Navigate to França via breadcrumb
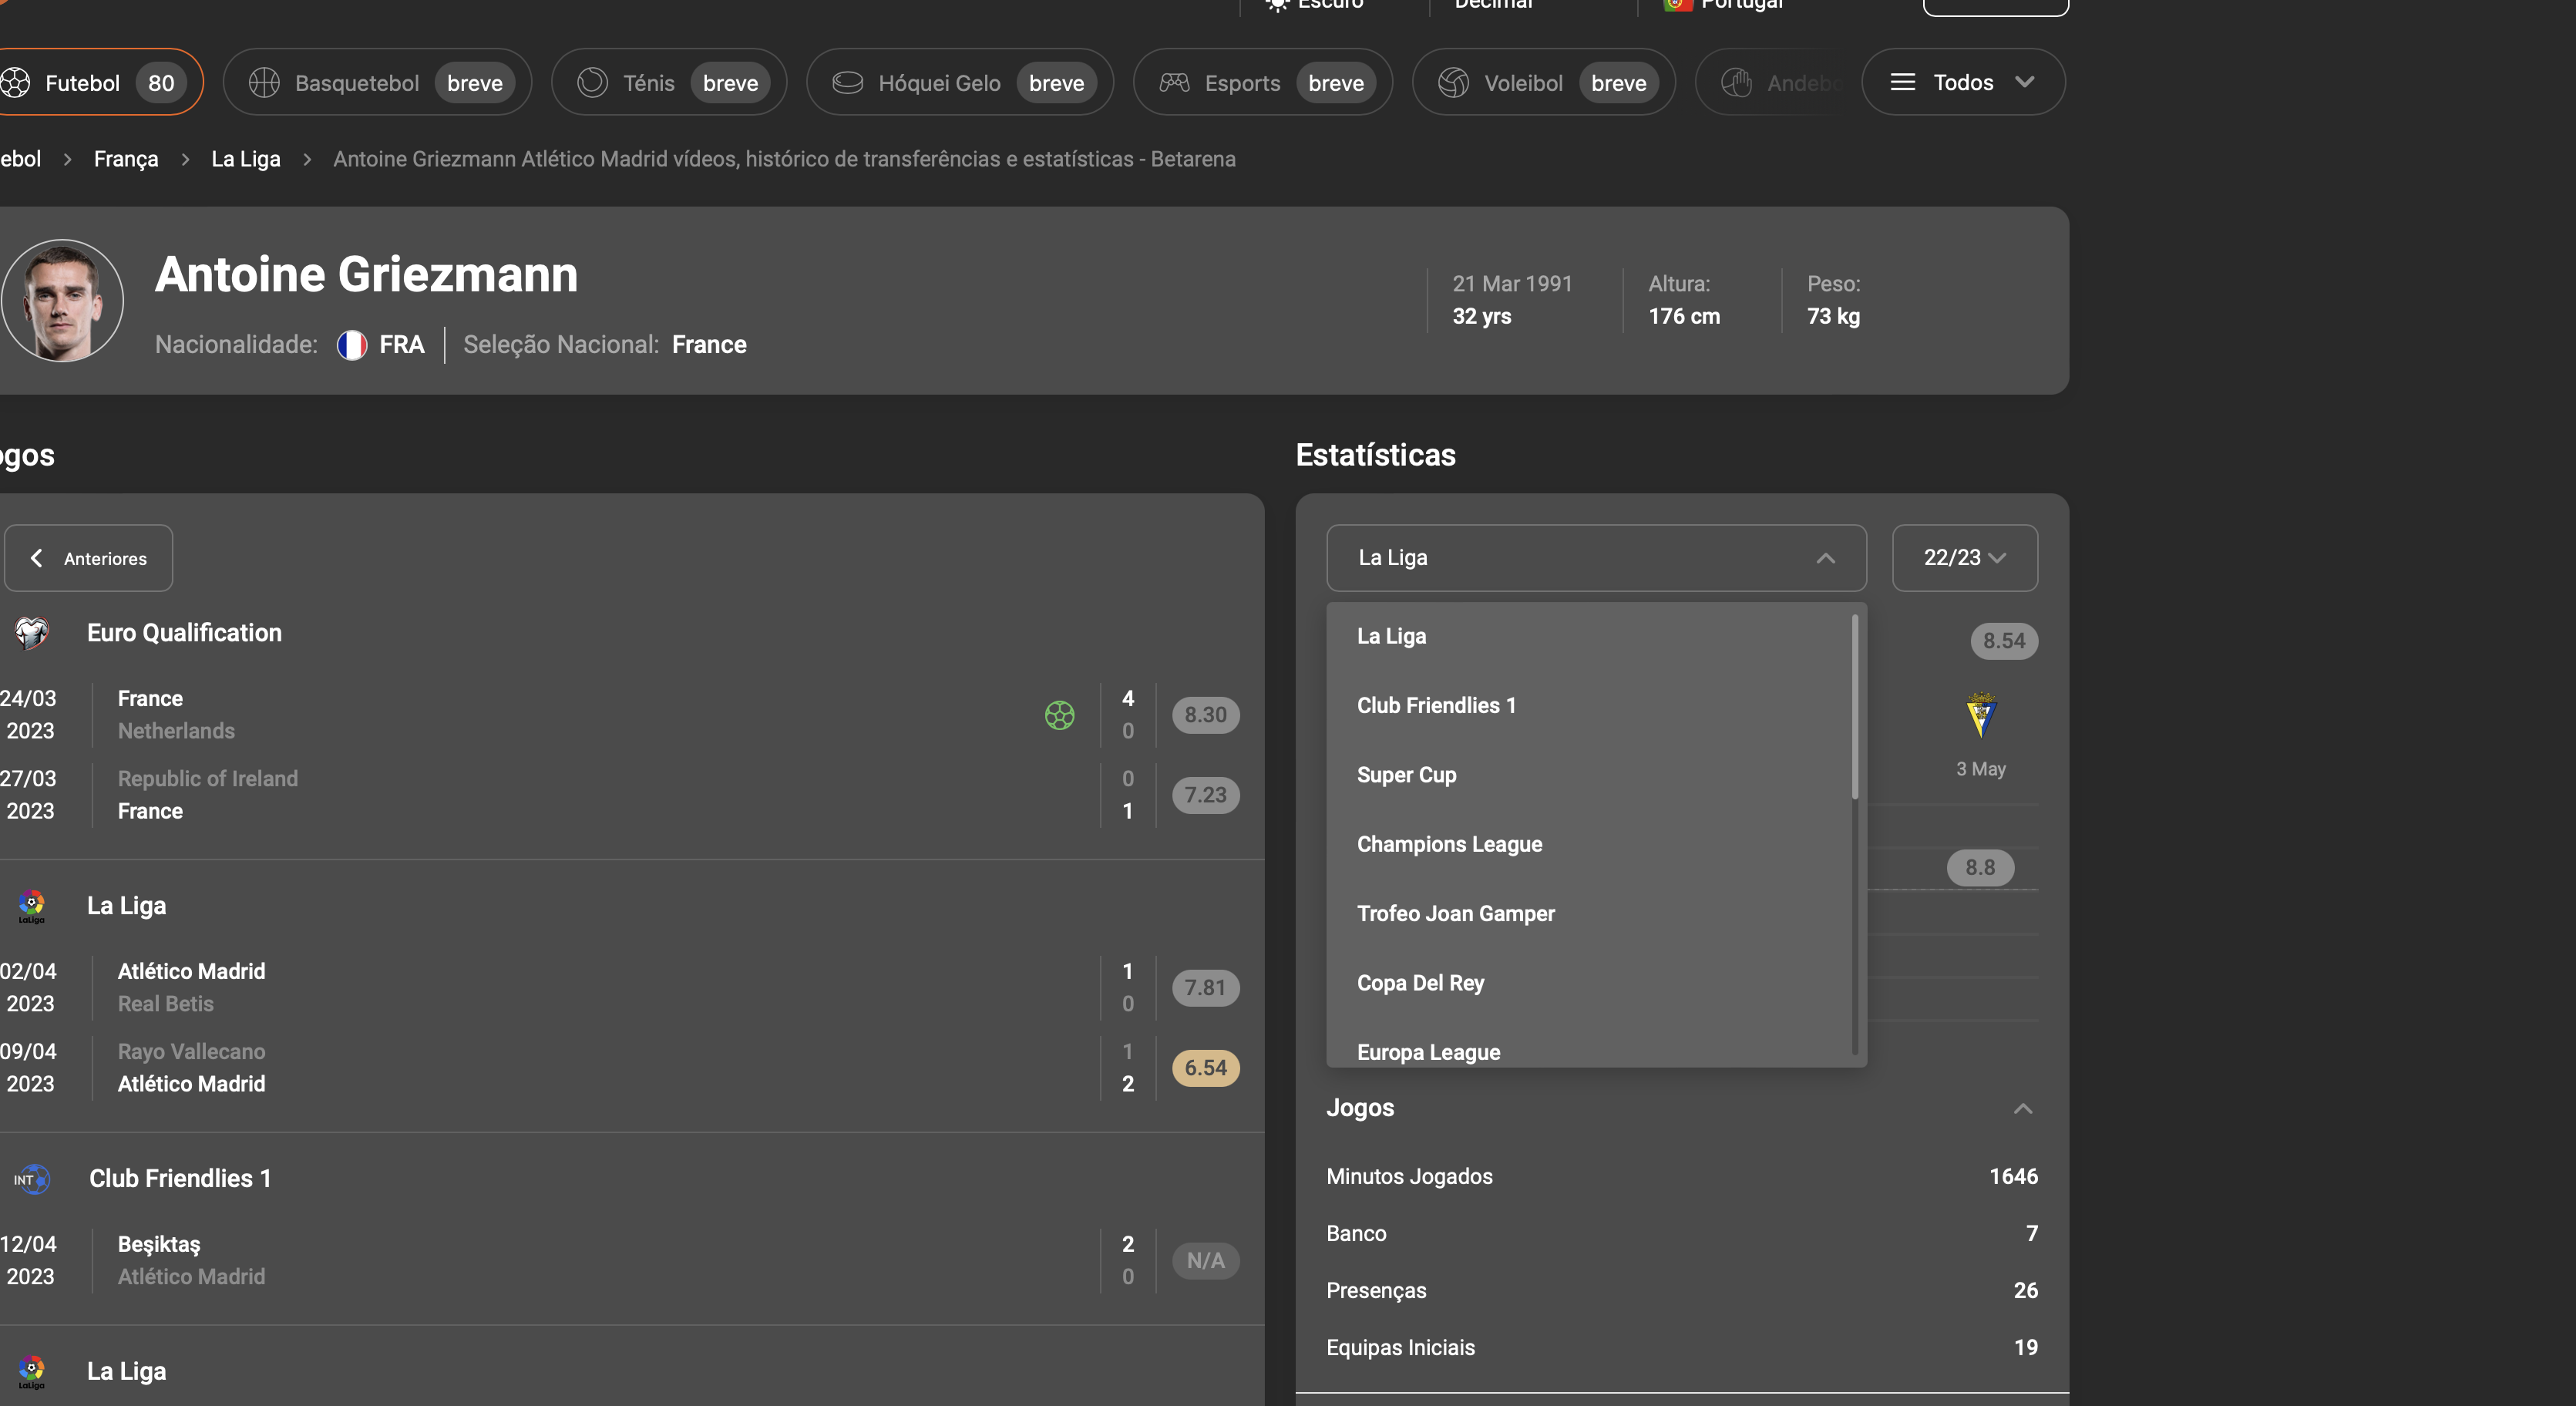Viewport: 2576px width, 1406px height. pyautogui.click(x=126, y=158)
